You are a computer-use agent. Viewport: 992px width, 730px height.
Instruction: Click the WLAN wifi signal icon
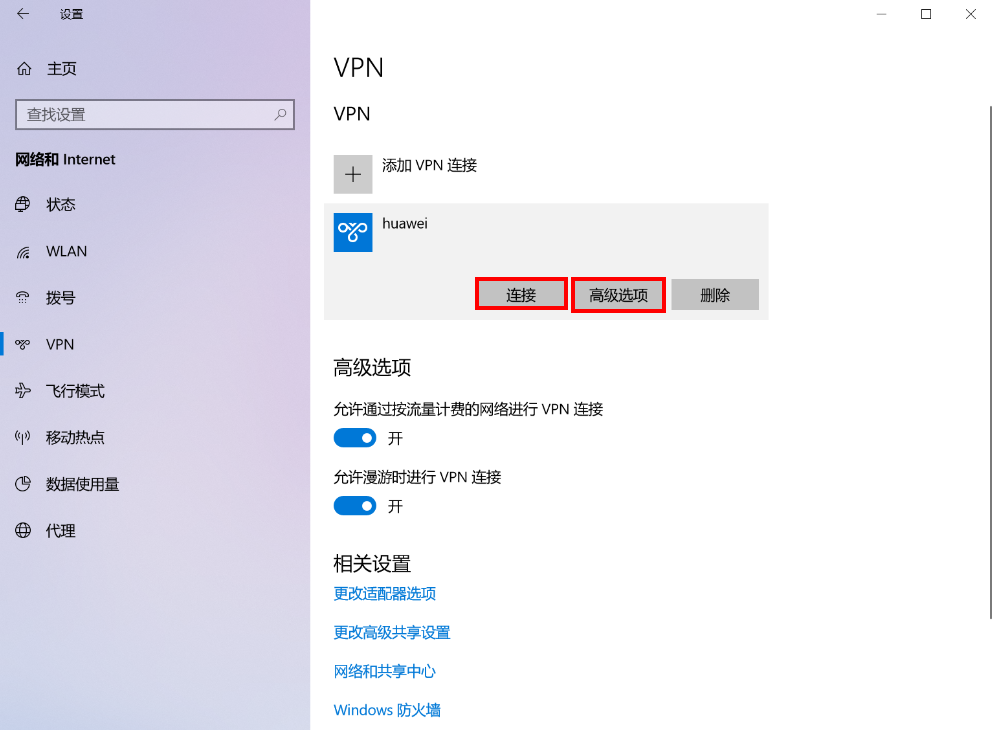[x=23, y=252]
